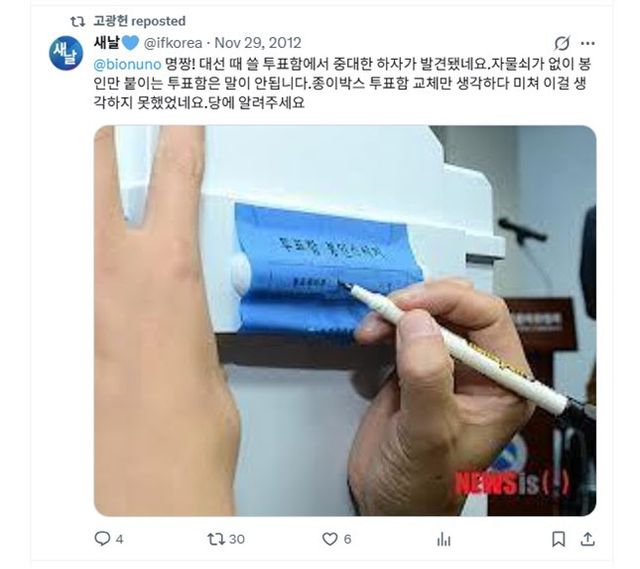Image resolution: width=640 pixels, height=569 pixels.
Task: Click the Nov 29, 2012 timestamp
Action: click(x=258, y=43)
